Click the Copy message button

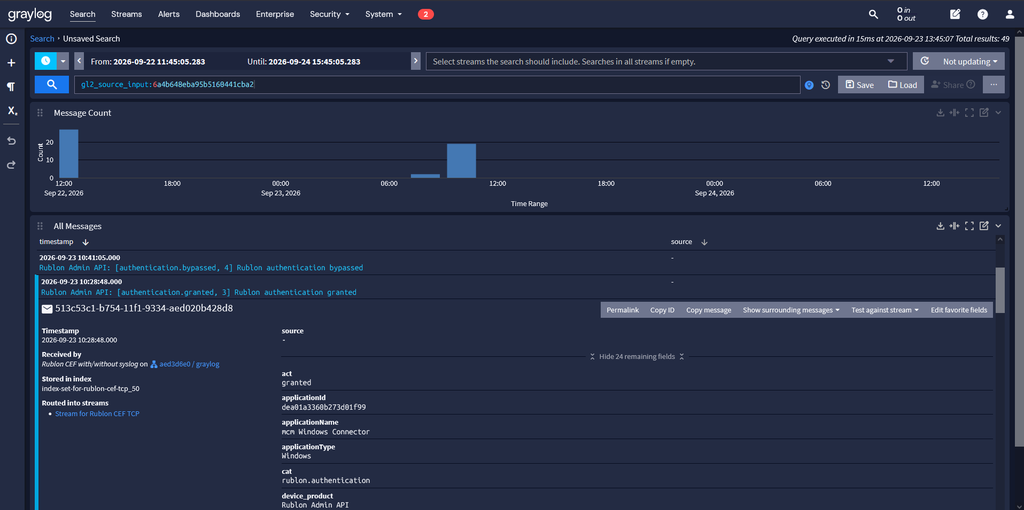coord(709,310)
